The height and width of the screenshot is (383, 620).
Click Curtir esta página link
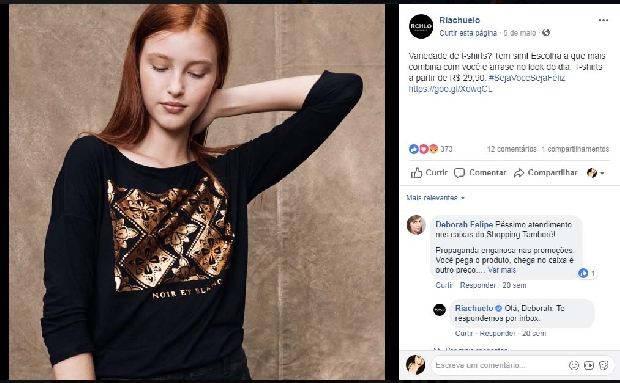[x=468, y=33]
